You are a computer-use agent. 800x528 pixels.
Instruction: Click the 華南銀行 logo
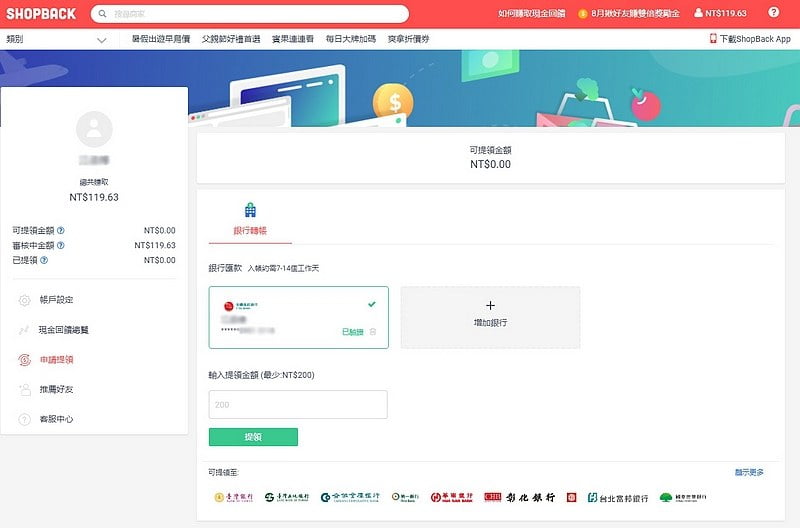(452, 497)
